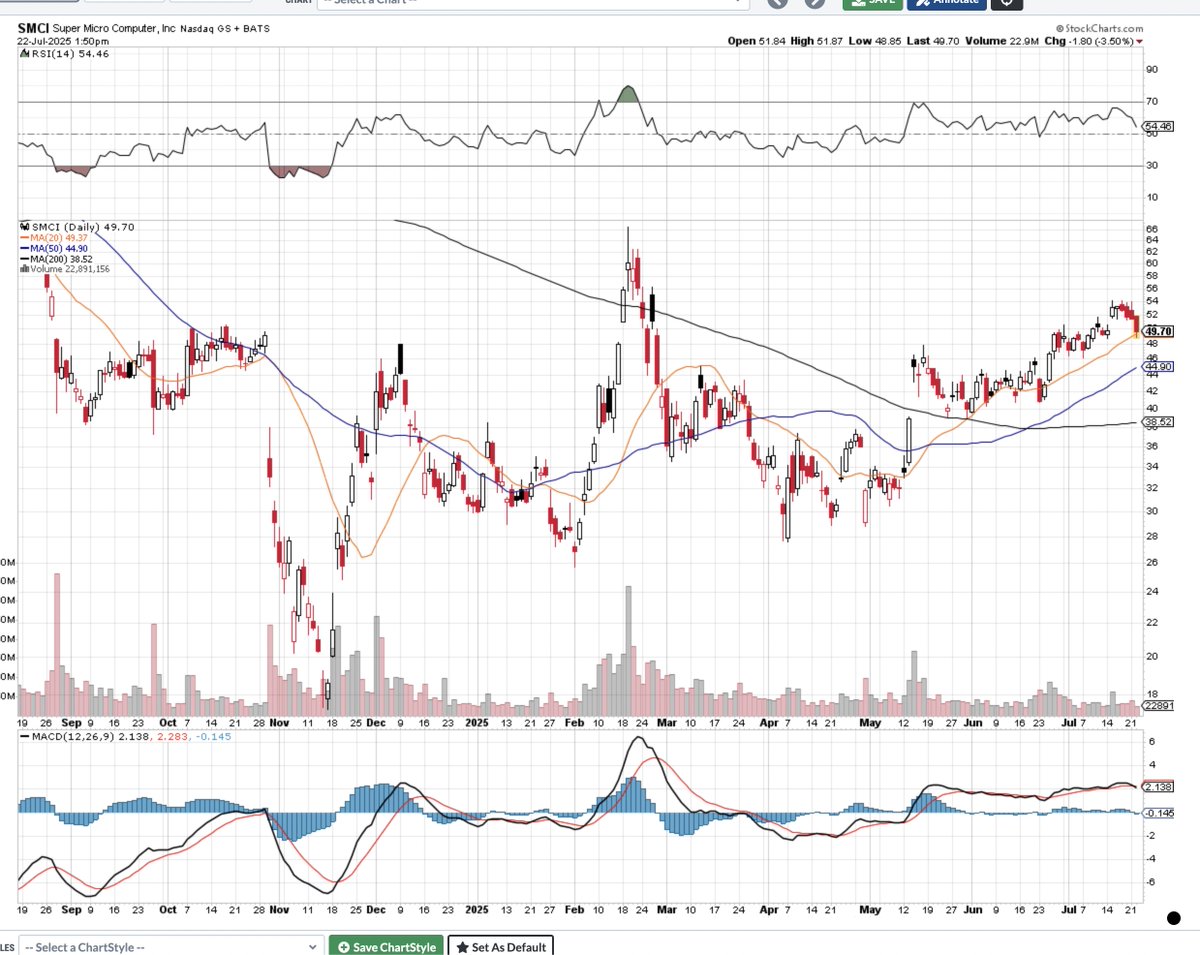
Task: Open the Select a ChartStyle dropdown
Action: (x=170, y=946)
